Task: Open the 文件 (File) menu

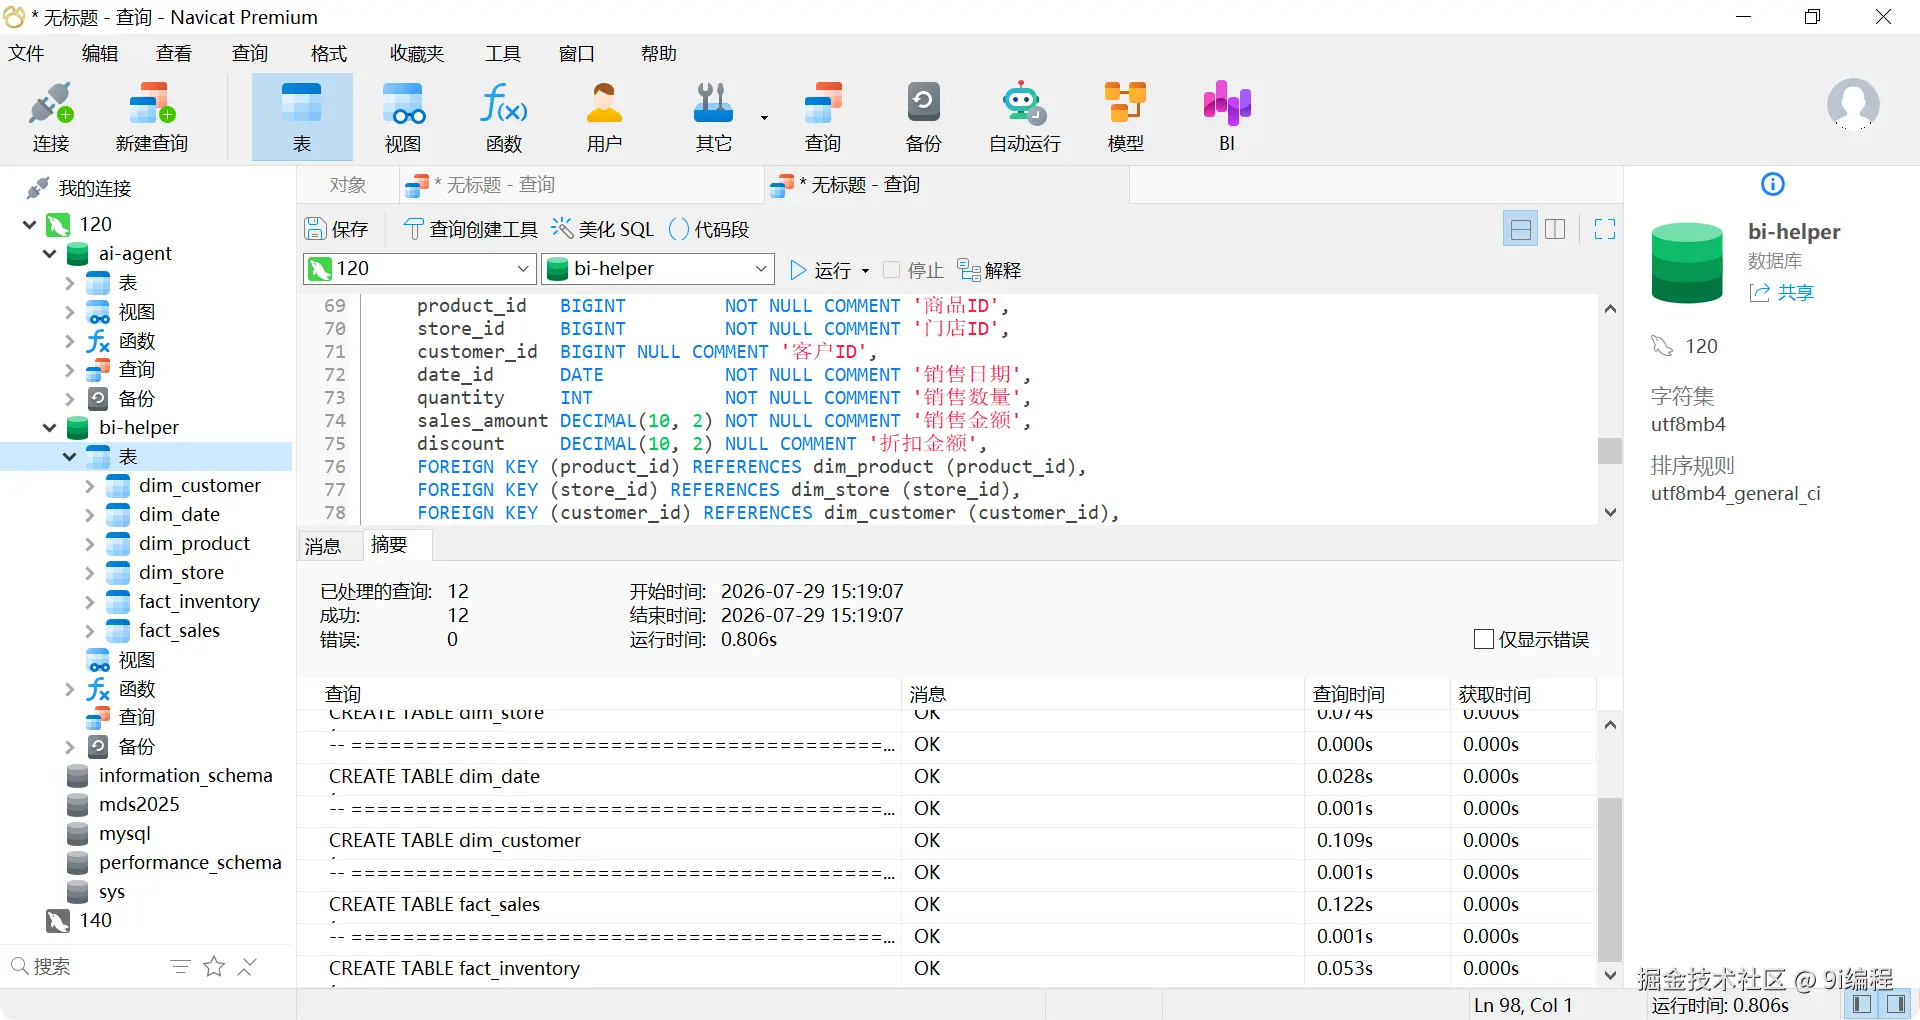Action: pyautogui.click(x=26, y=53)
